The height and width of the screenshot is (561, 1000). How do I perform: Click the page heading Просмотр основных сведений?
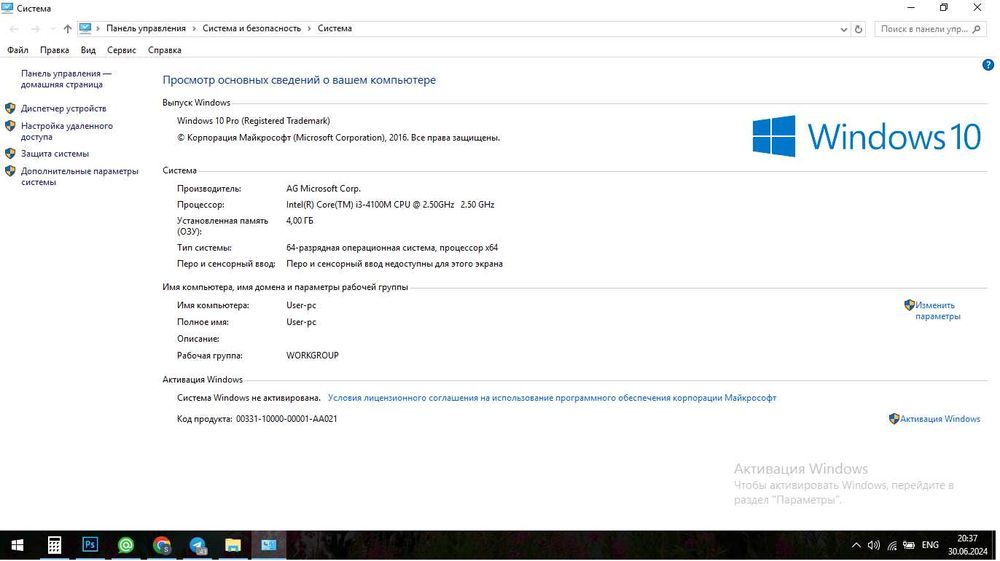[299, 80]
